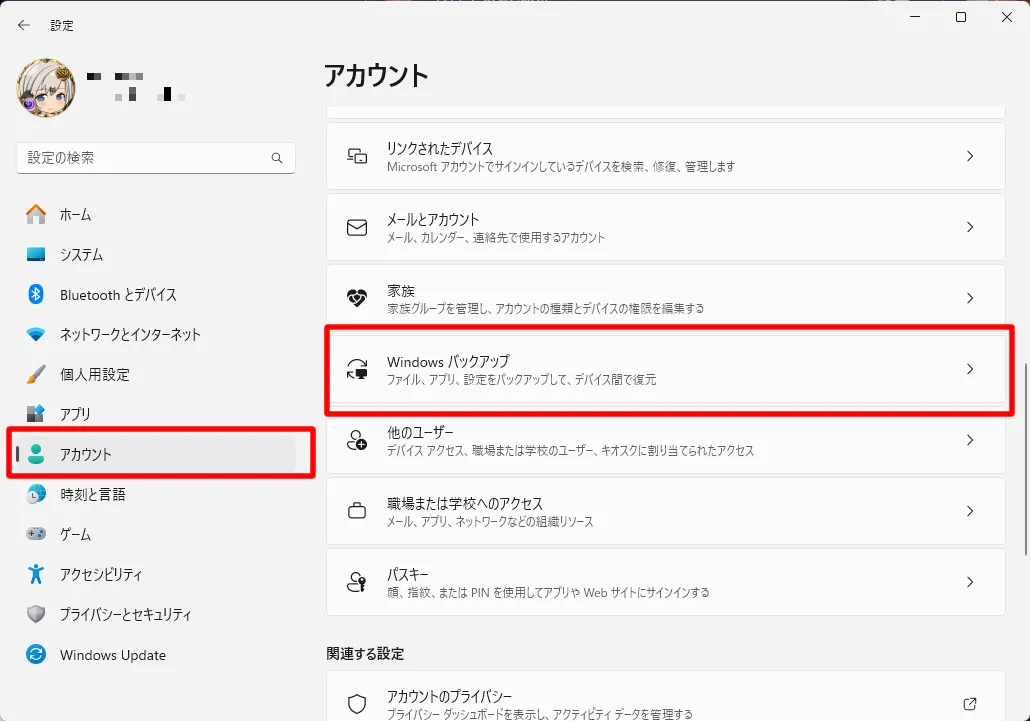Viewport: 1030px width, 721px height.
Task: Open the Windows バックアップ title
Action: tap(448, 362)
